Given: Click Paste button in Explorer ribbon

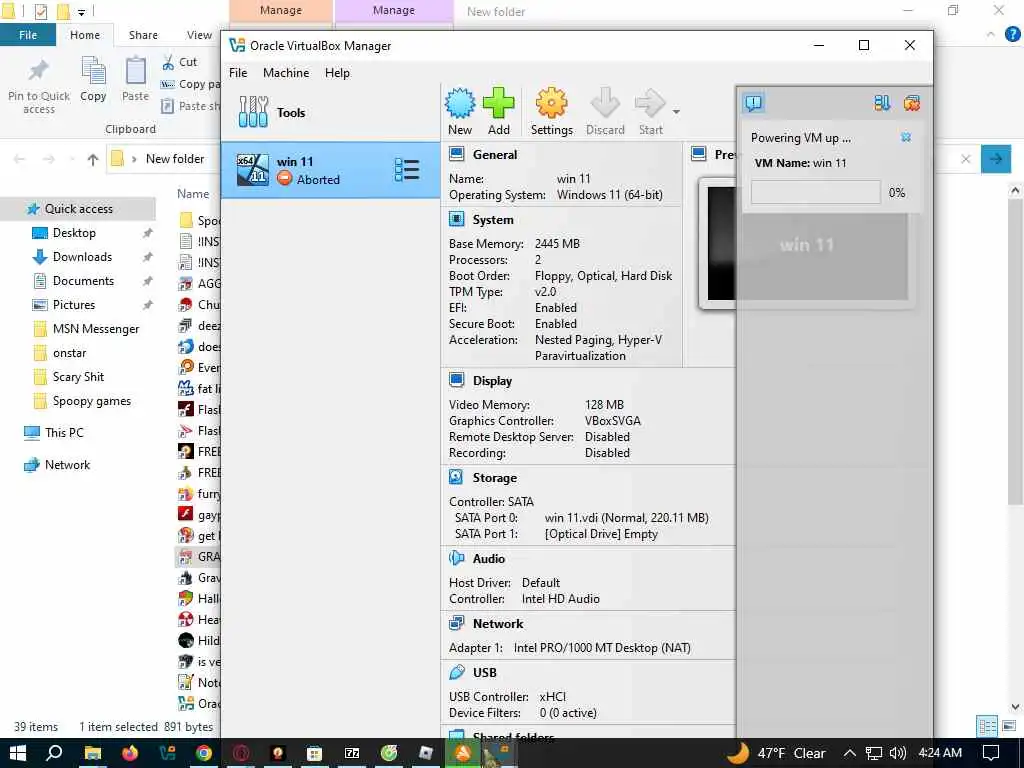Looking at the screenshot, I should pos(135,80).
